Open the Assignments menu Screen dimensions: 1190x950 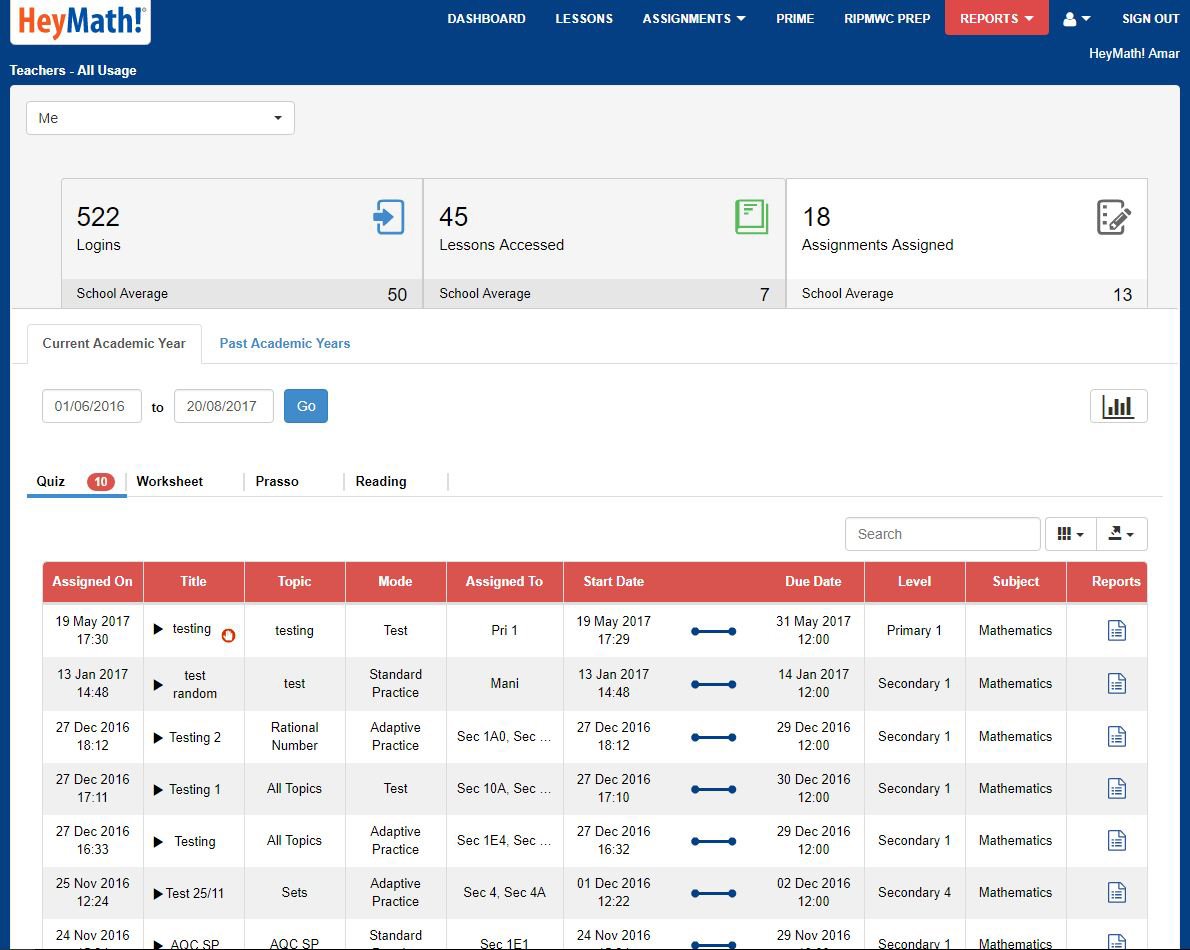point(694,19)
